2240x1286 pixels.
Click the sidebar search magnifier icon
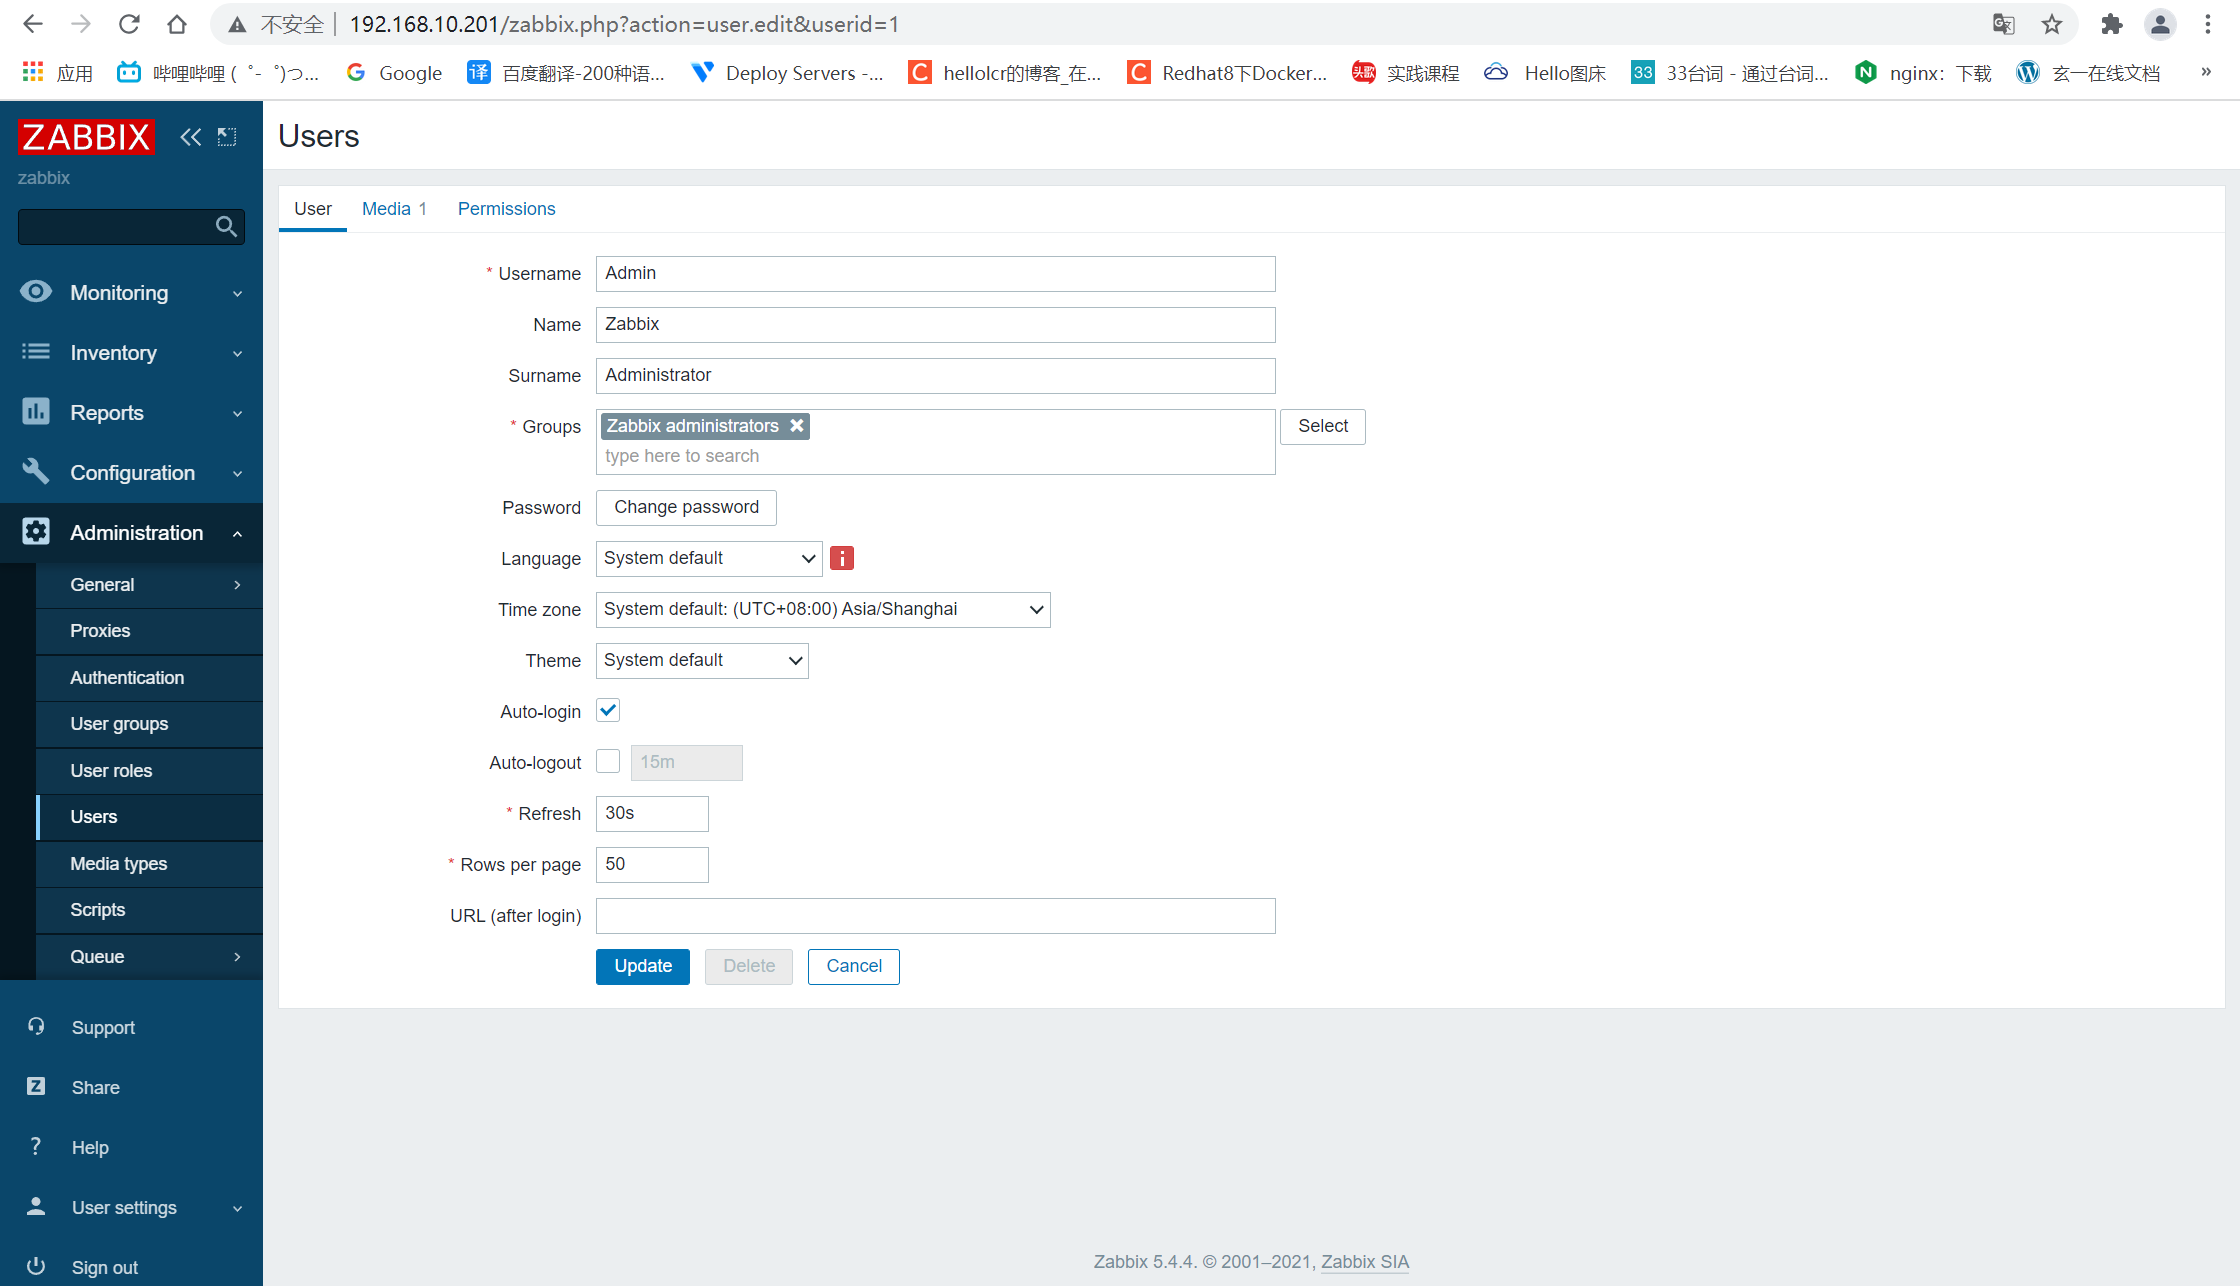(x=227, y=227)
